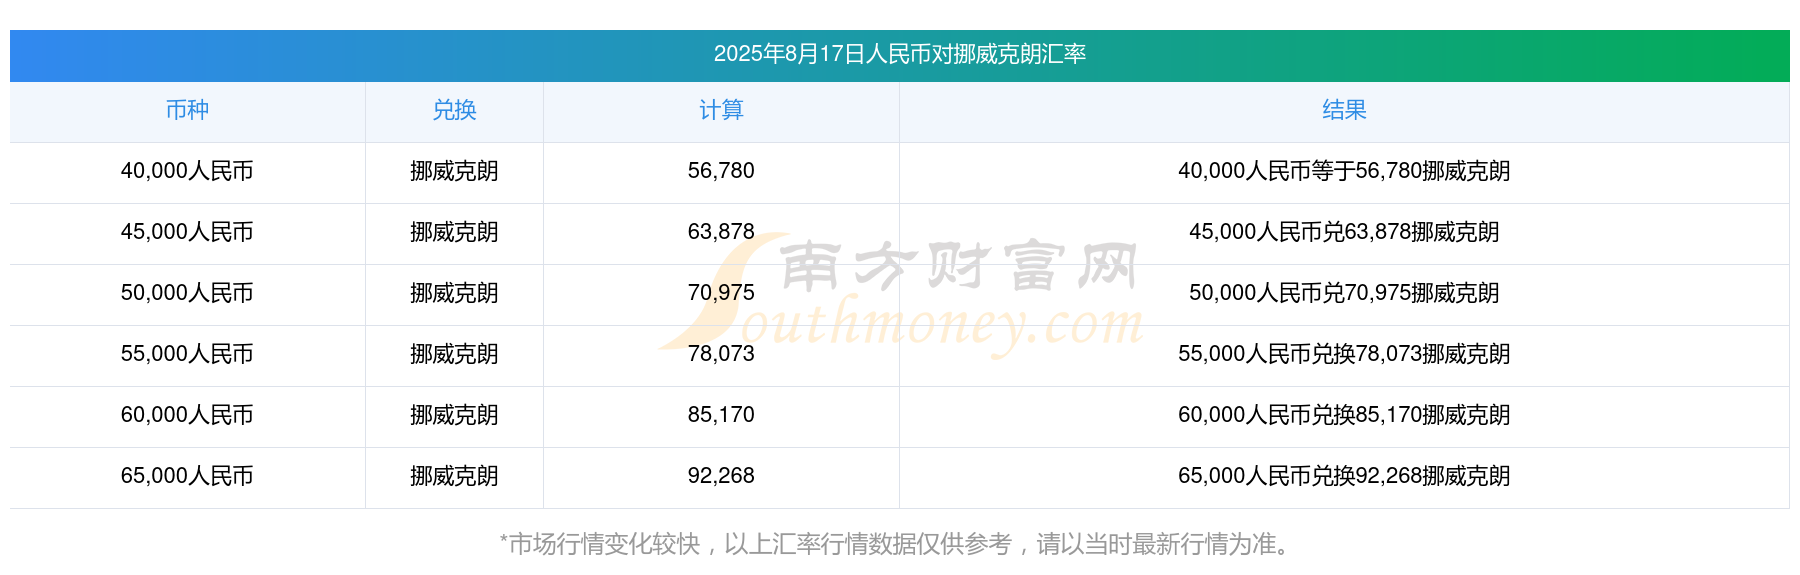Click result 60,000人民币兑换85,170挪威克朗
Viewport: 1800px width, 575px height.
tap(1344, 415)
